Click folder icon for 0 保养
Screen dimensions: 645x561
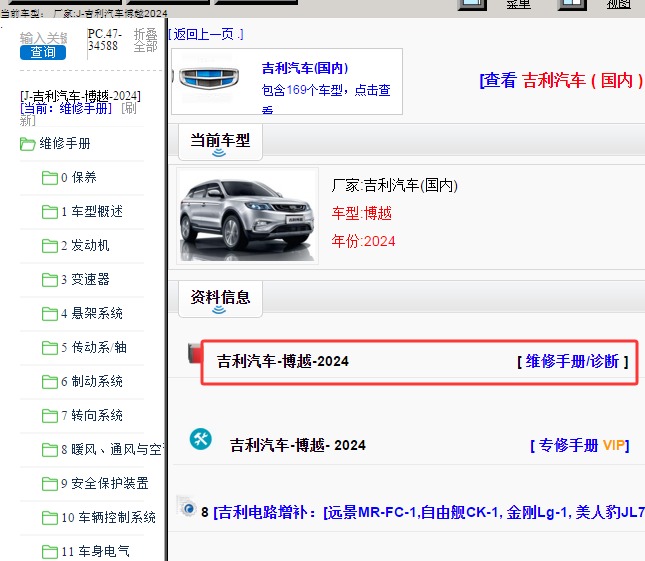pos(49,178)
